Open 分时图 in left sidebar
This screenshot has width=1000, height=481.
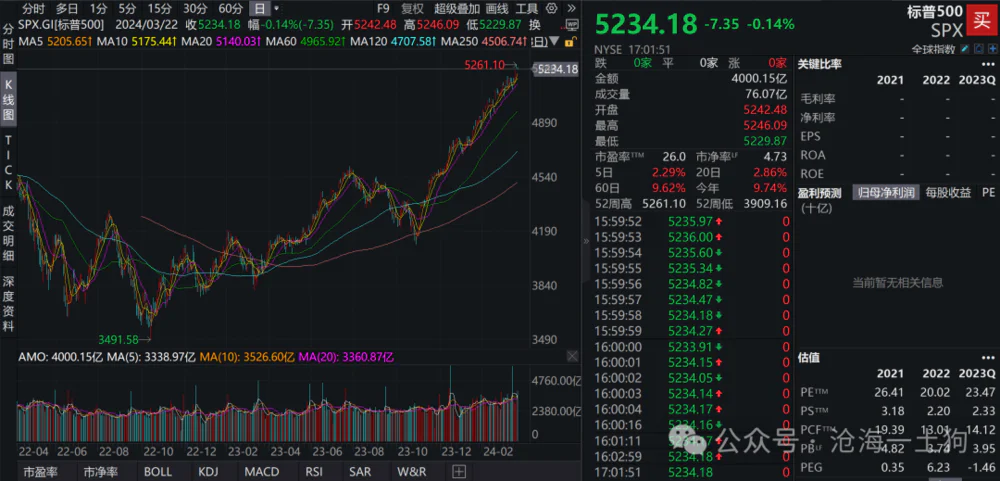coord(8,45)
